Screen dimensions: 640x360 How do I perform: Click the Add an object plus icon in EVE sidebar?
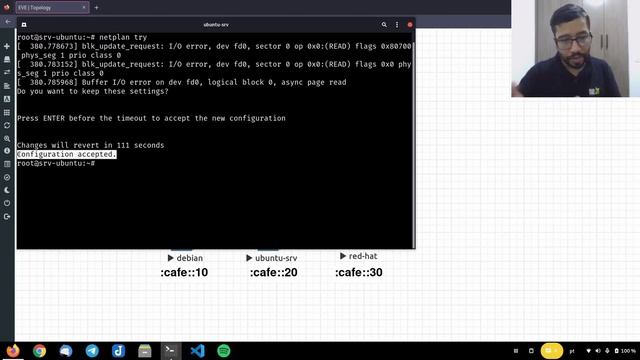pos(7,46)
